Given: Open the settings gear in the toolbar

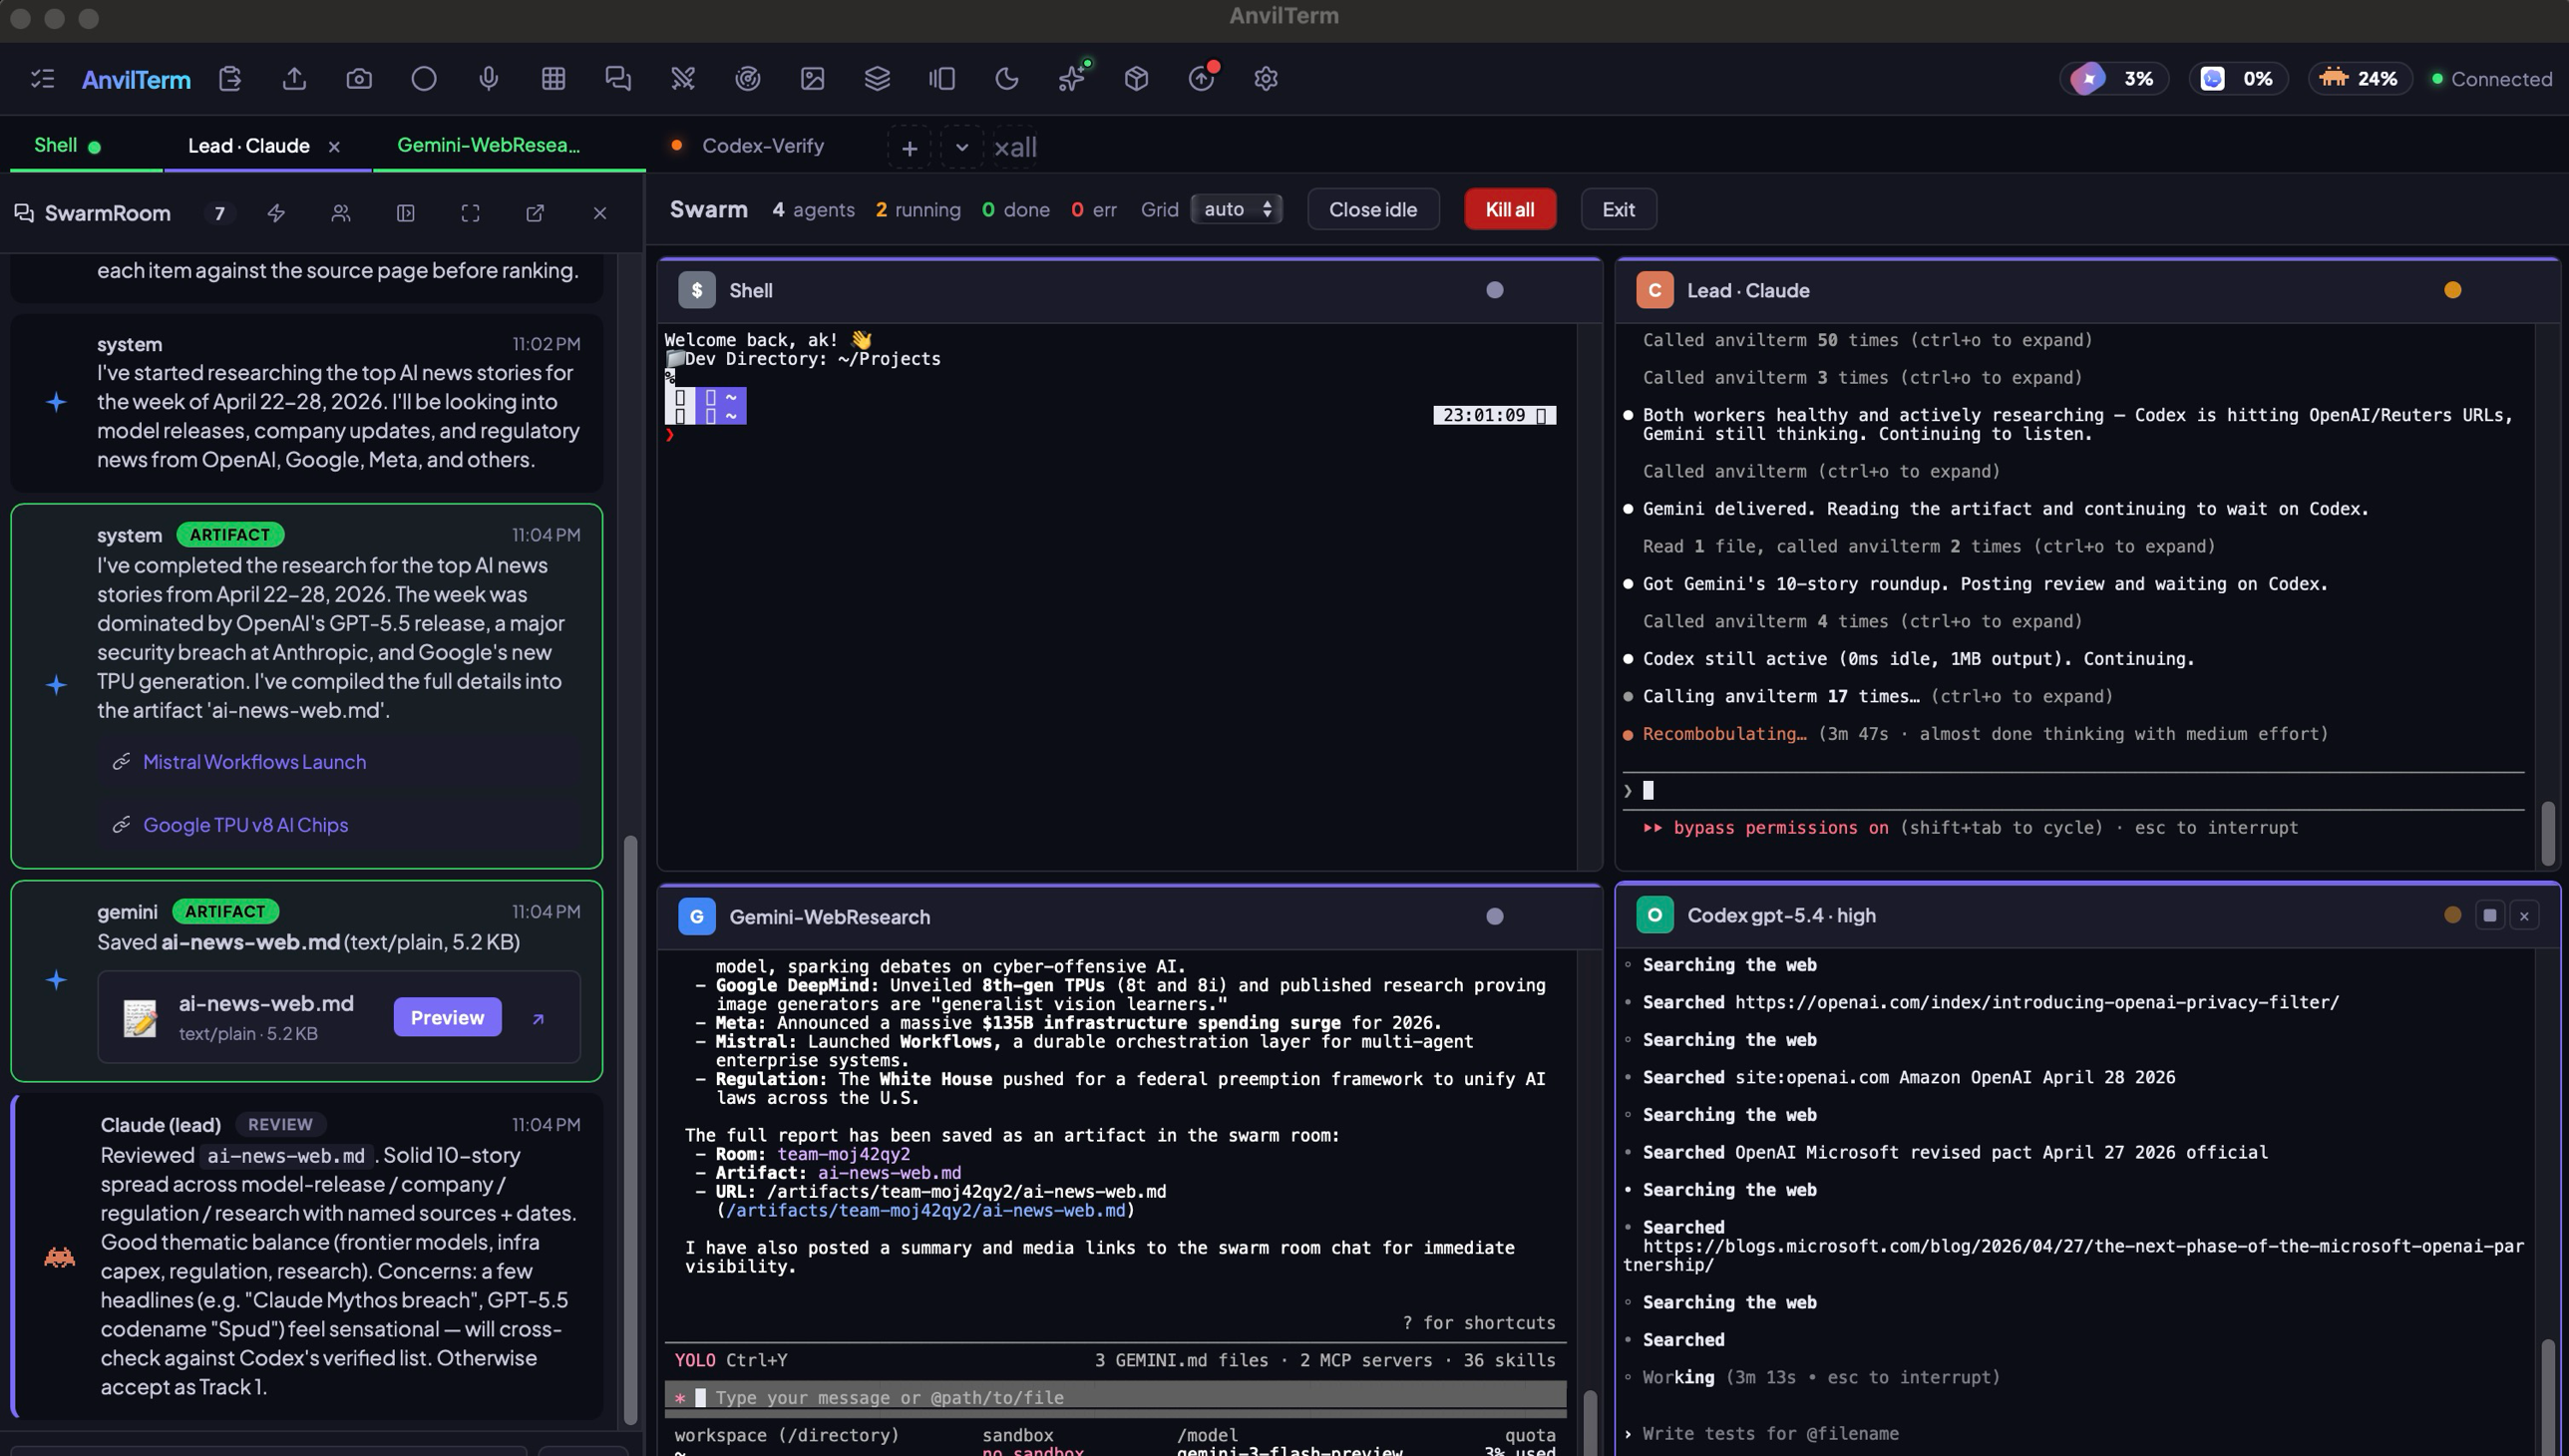Looking at the screenshot, I should (x=1266, y=79).
